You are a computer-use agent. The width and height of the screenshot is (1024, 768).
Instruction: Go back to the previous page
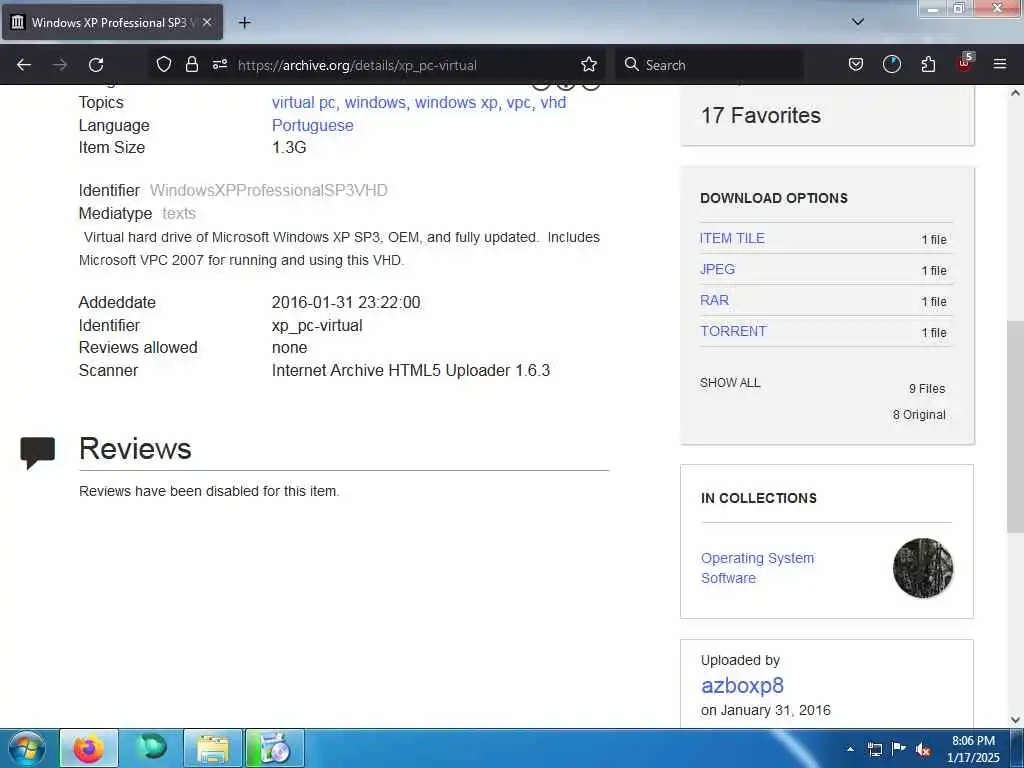click(x=24, y=65)
